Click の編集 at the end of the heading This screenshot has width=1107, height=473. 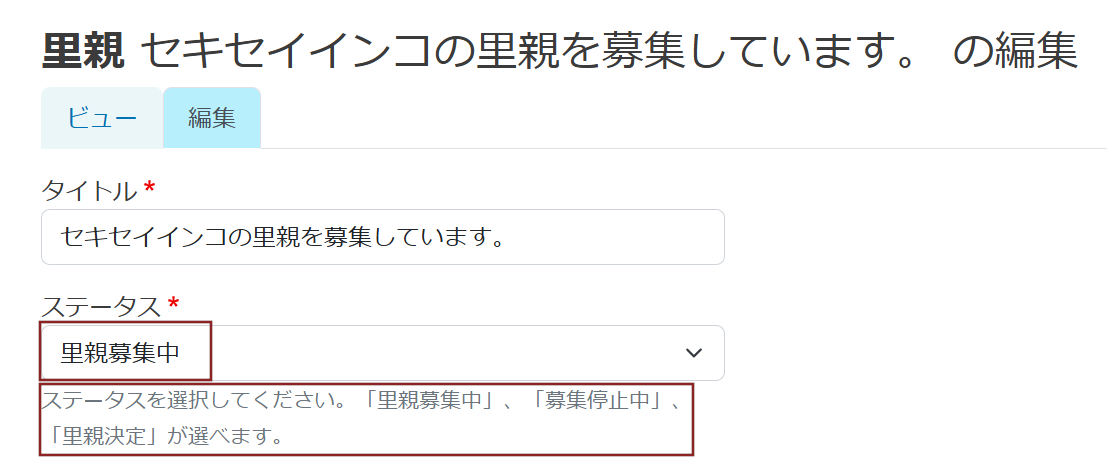click(x=1013, y=52)
